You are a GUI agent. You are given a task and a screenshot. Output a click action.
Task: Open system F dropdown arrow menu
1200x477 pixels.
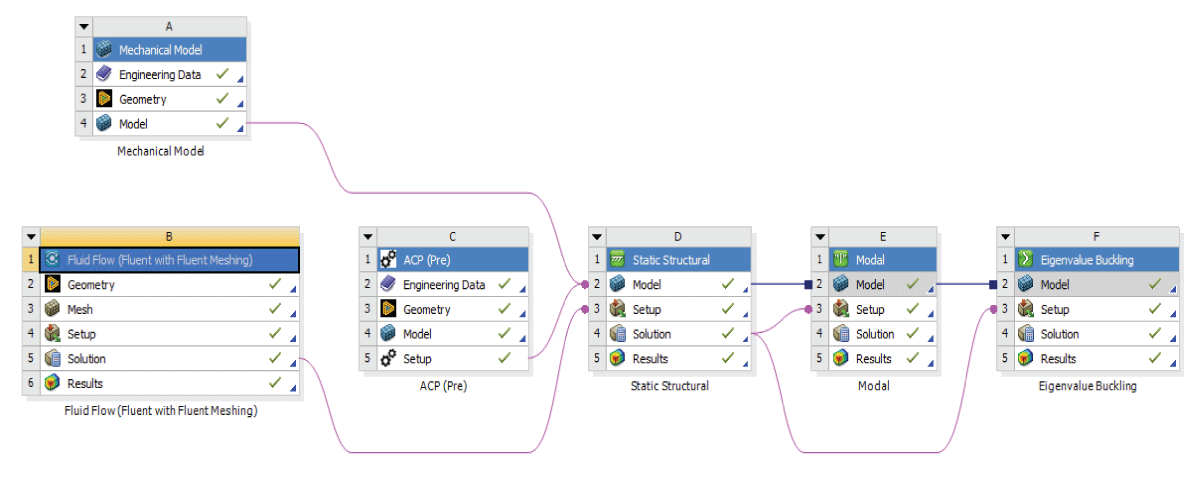1005,237
